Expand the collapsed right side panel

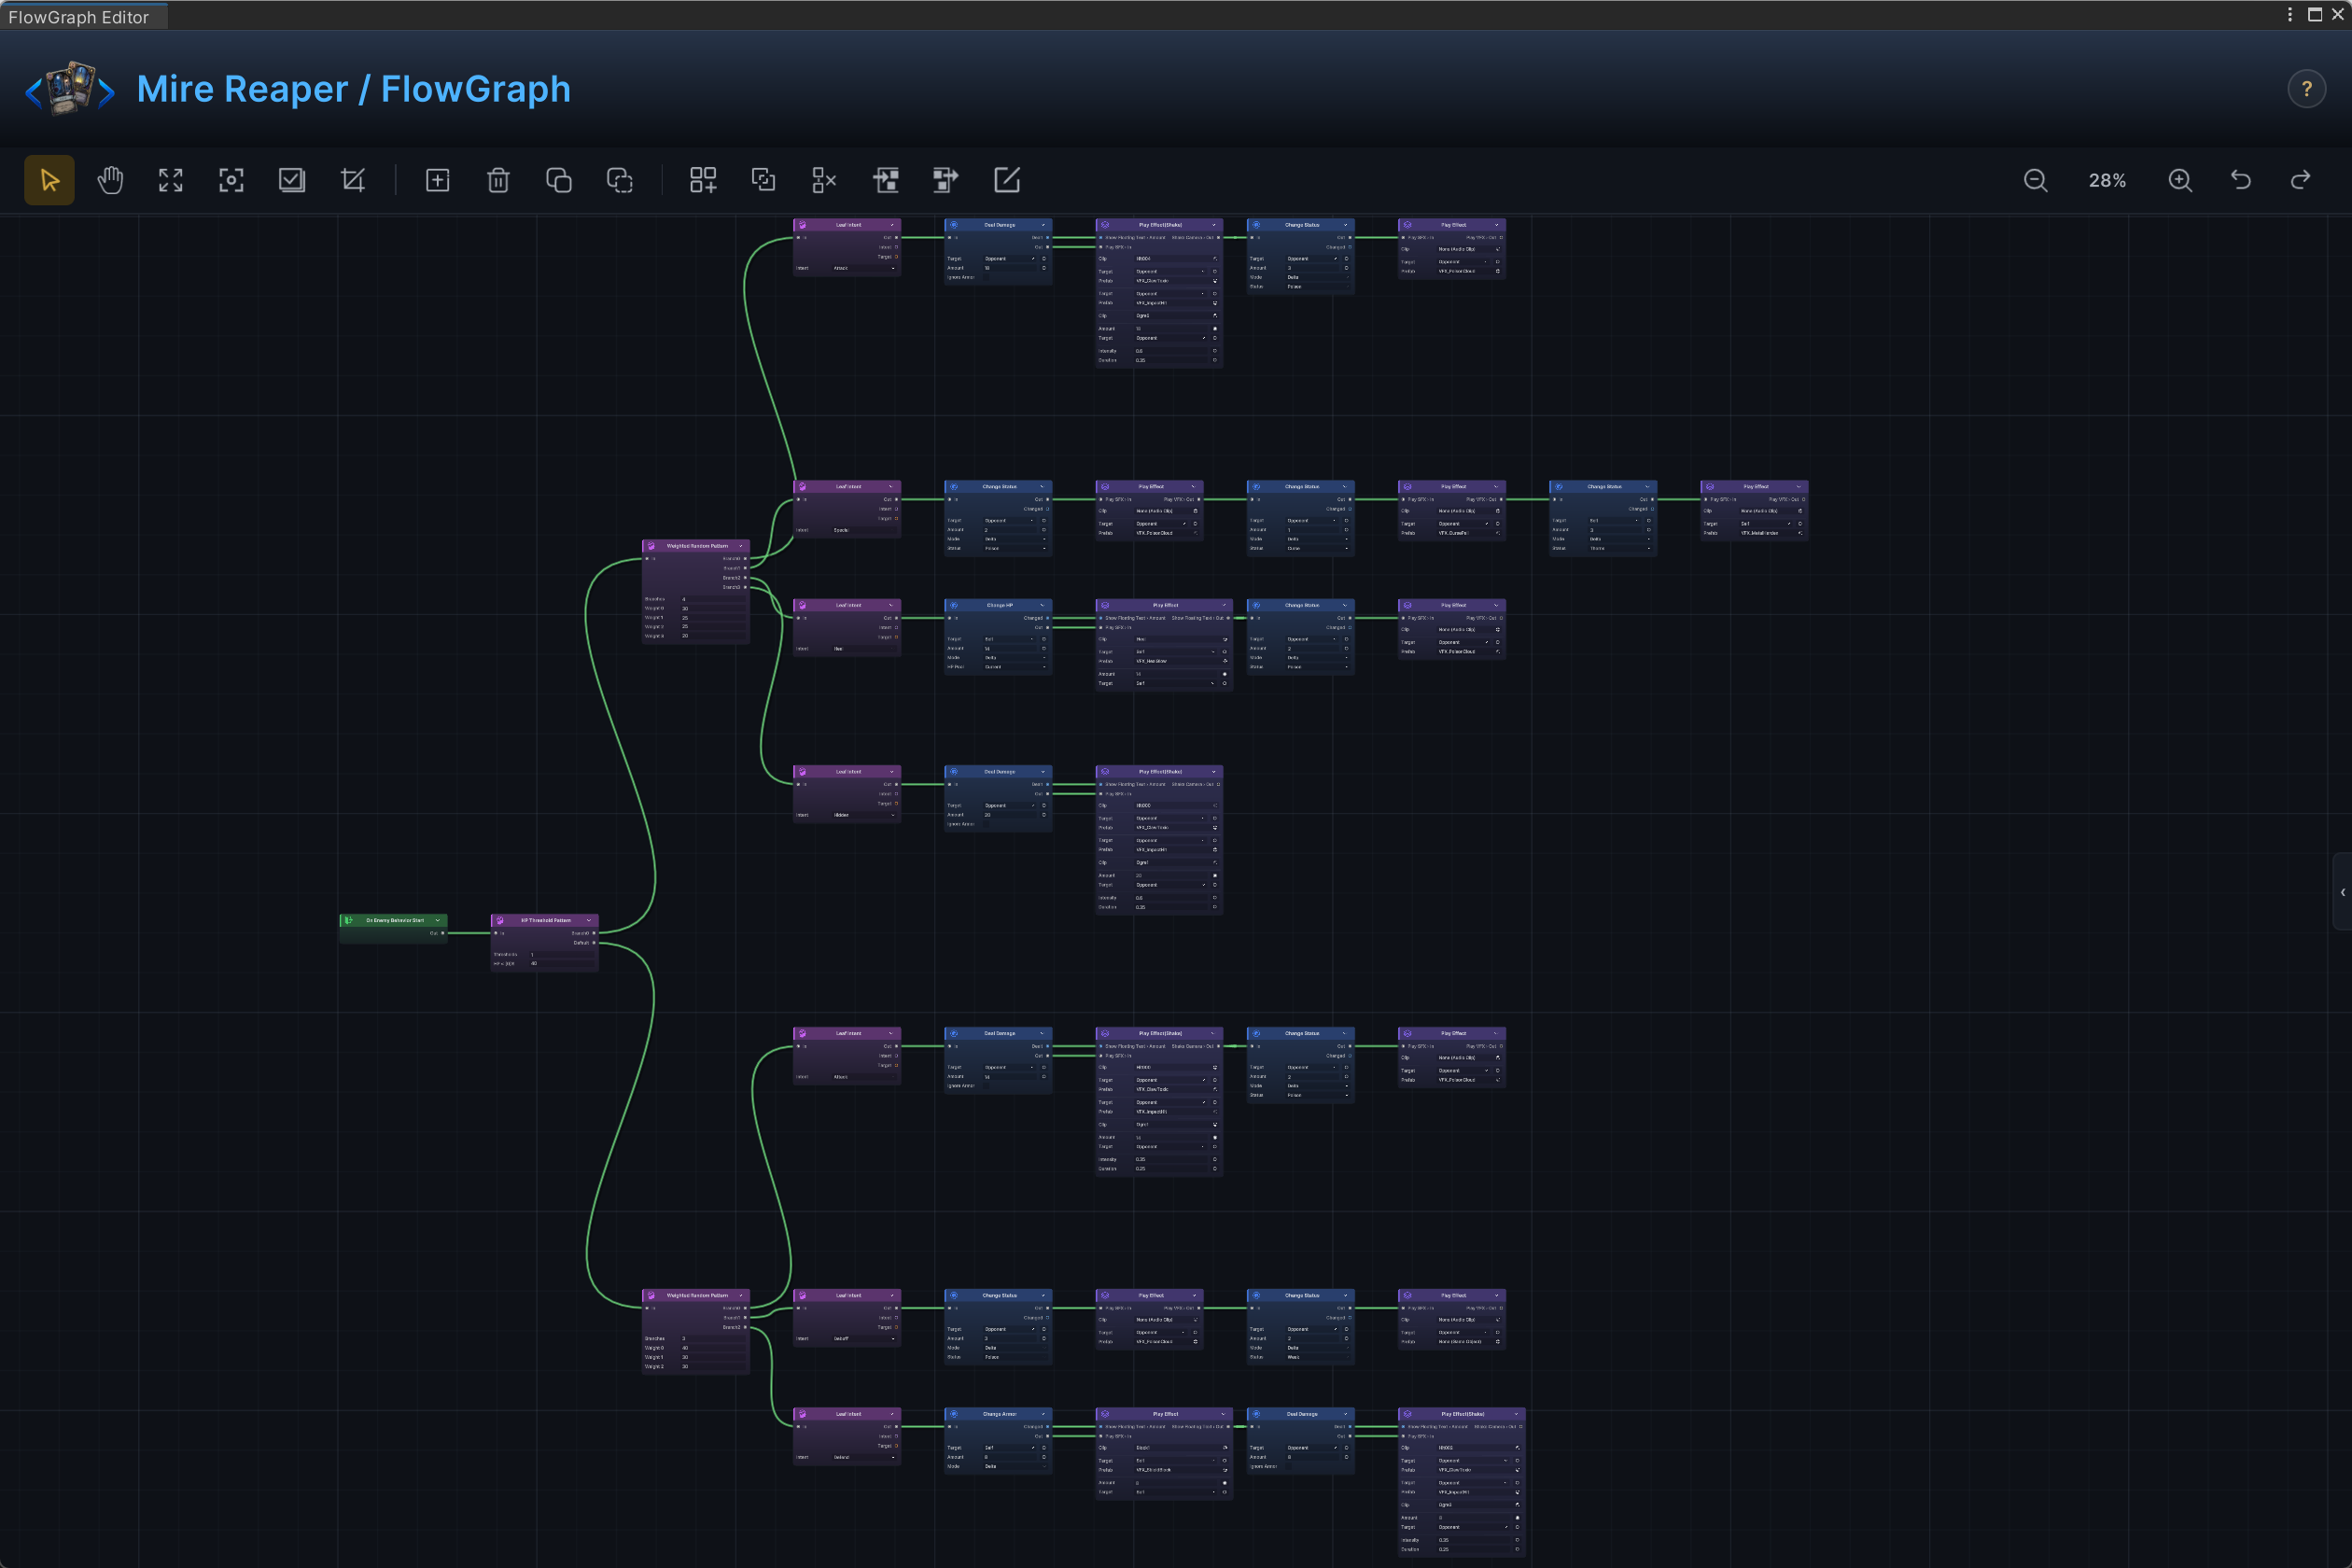(x=2342, y=892)
